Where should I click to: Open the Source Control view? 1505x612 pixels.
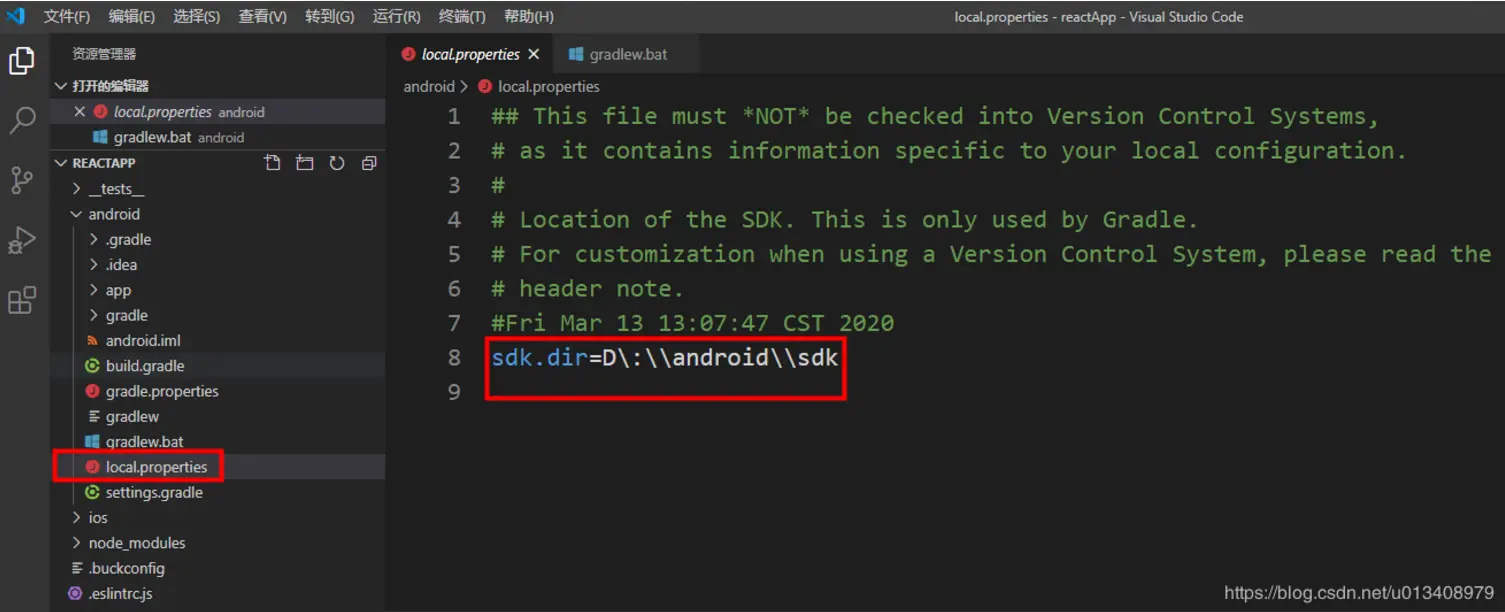click(x=22, y=180)
